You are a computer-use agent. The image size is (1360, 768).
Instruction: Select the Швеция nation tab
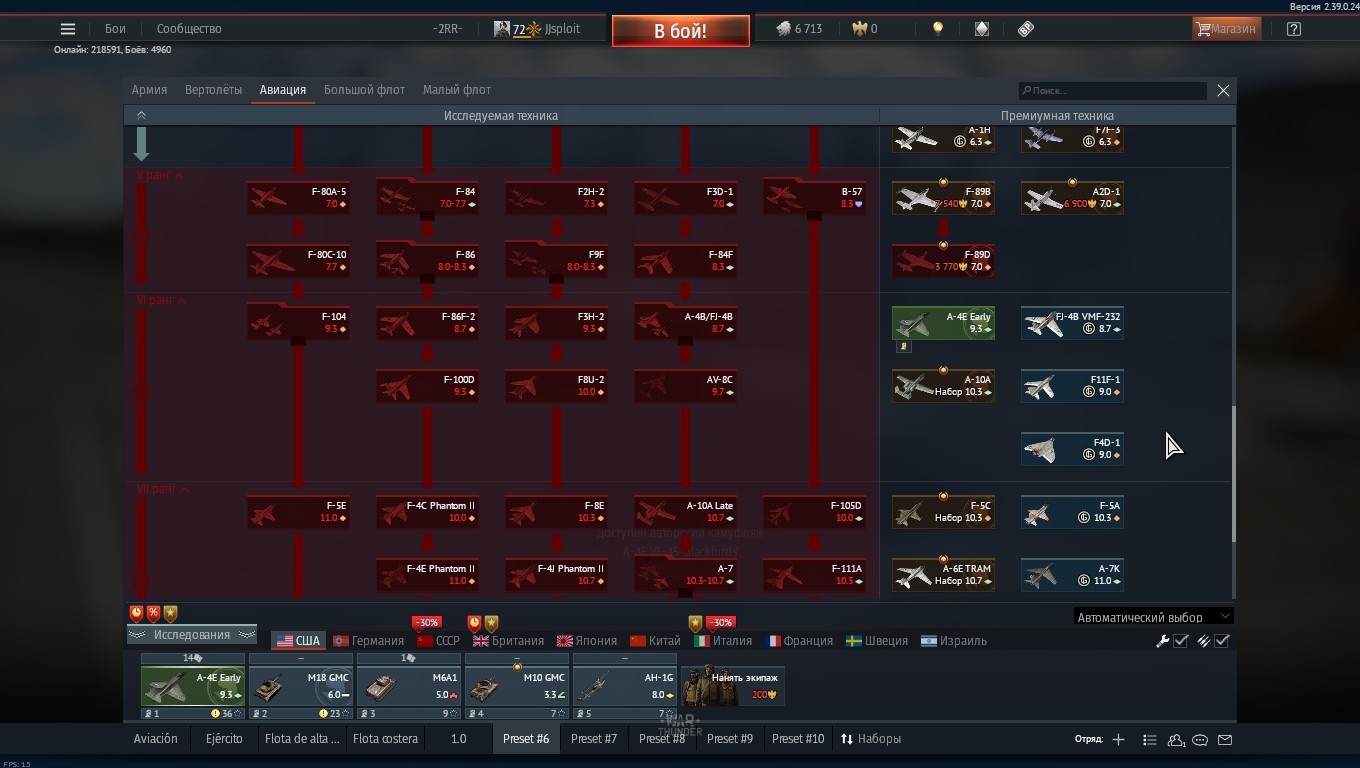(x=877, y=641)
